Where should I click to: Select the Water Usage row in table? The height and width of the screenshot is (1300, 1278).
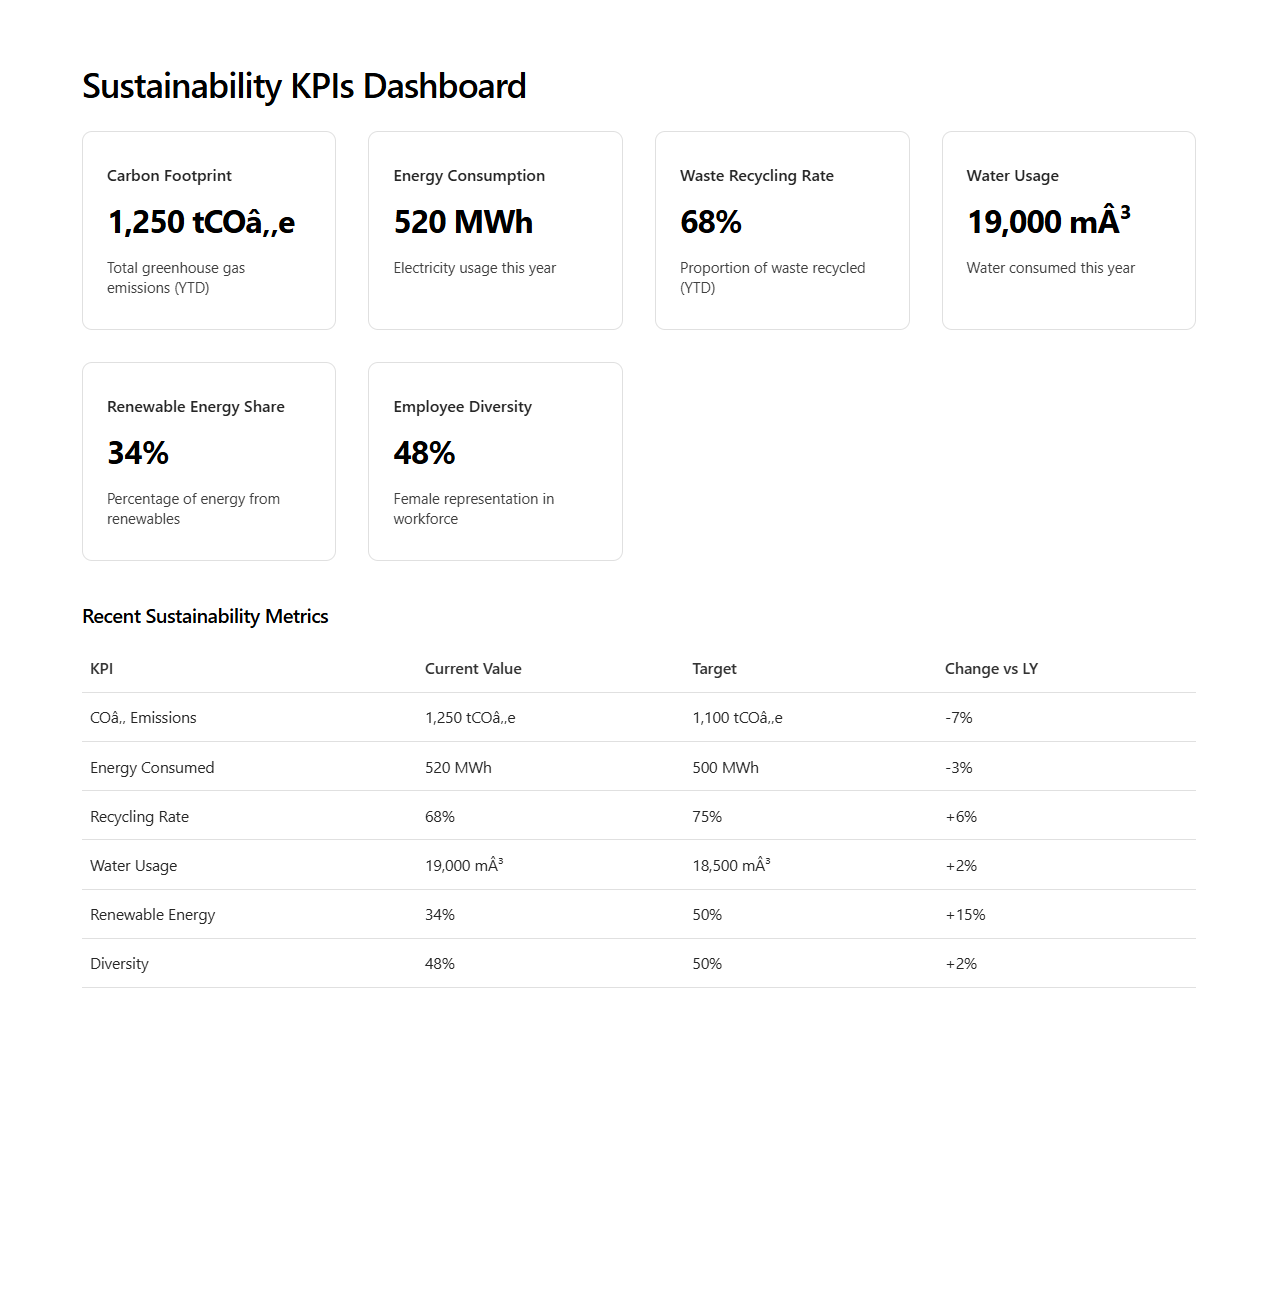[639, 865]
